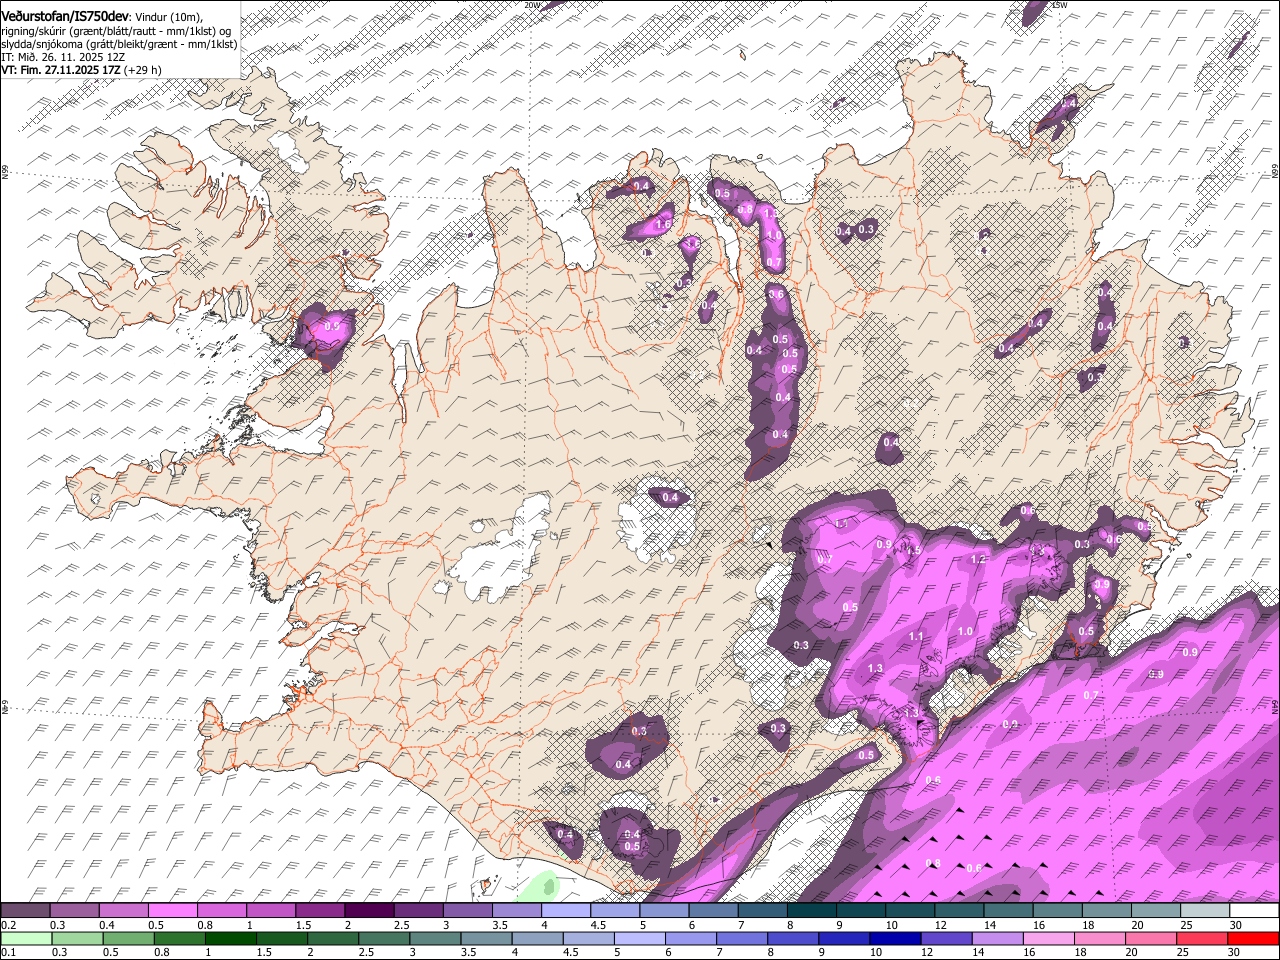
Task: Pick the upper scale swatch between 1 and 1.5
Action: click(270, 911)
